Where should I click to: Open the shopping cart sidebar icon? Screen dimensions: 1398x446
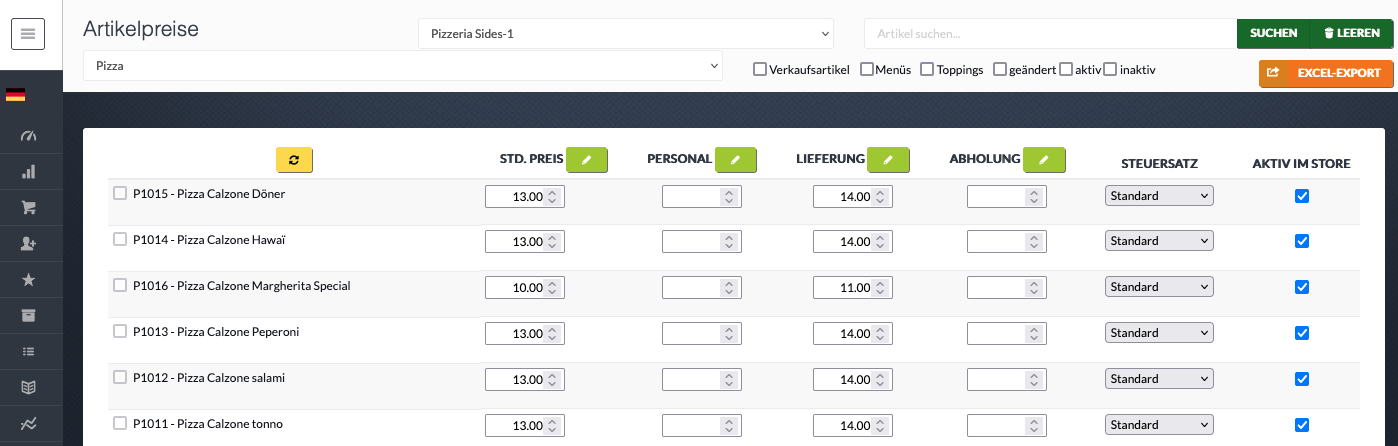tap(28, 208)
